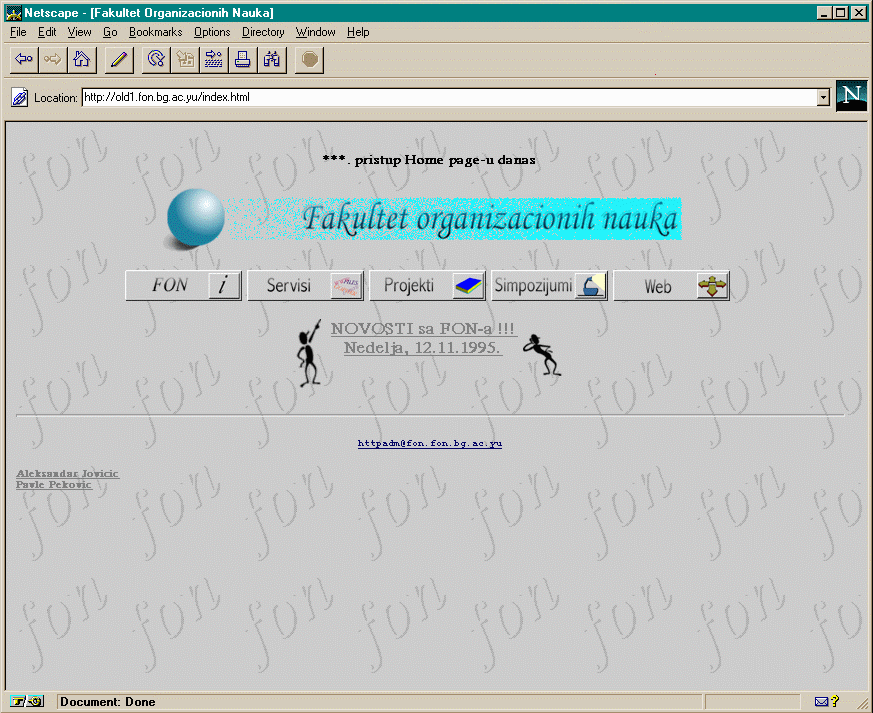Click the running stick figure image
Screen dimensions: 873x713
click(542, 355)
